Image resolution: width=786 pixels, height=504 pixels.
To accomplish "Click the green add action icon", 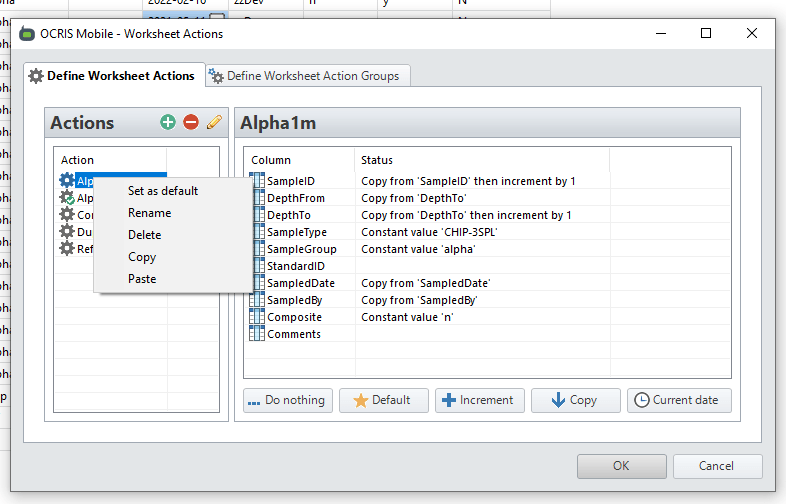I will pyautogui.click(x=167, y=122).
